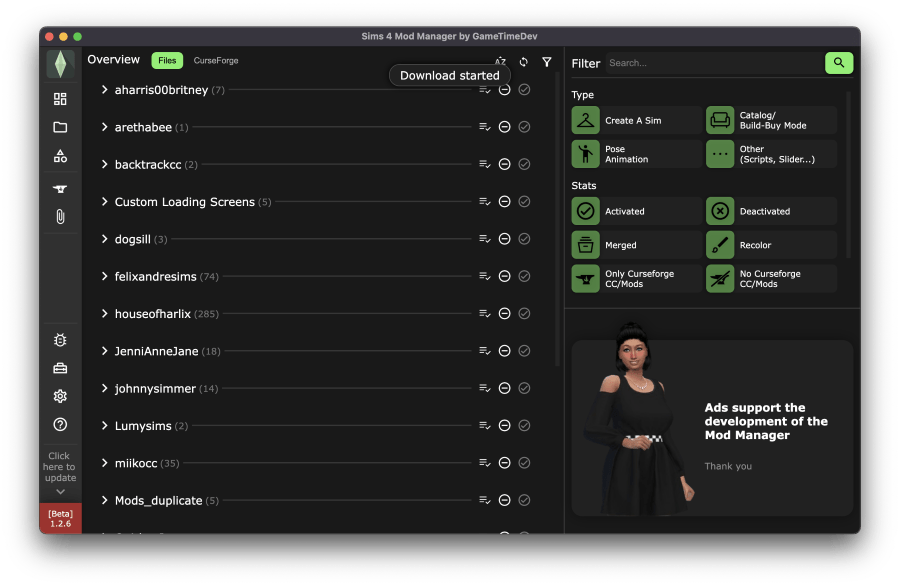This screenshot has width=900, height=586.
Task: Toggle the Other (Scripts, Slider...) type filter
Action: [x=771, y=154]
